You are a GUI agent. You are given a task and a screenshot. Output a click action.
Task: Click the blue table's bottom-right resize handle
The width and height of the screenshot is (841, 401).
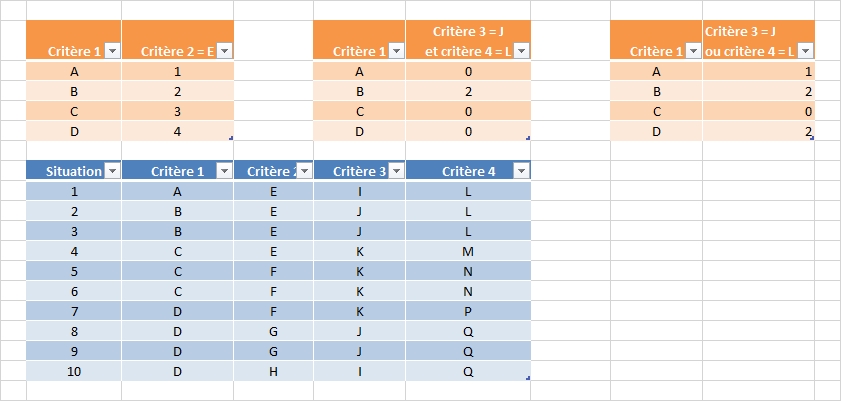point(527,378)
